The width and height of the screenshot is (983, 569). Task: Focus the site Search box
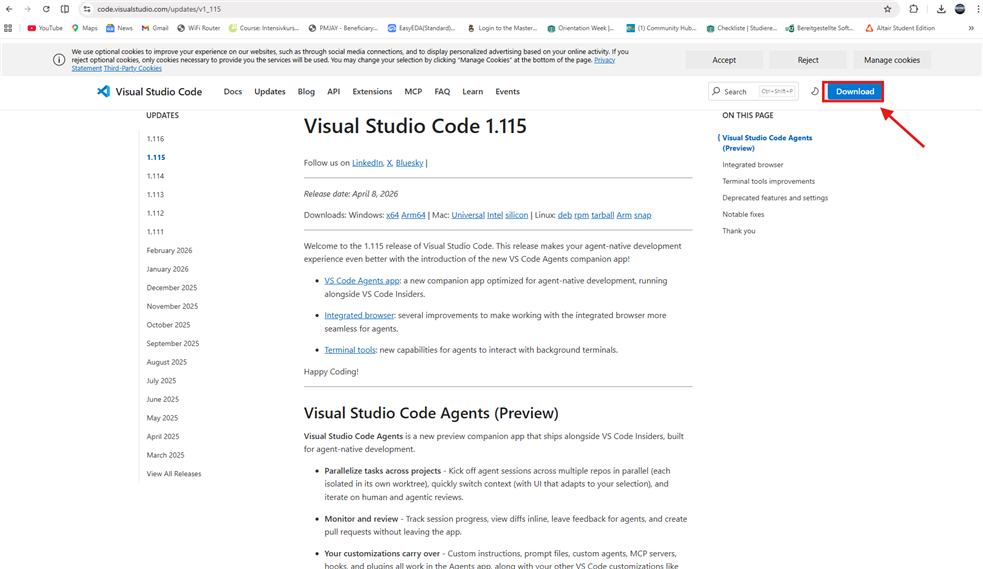753,91
